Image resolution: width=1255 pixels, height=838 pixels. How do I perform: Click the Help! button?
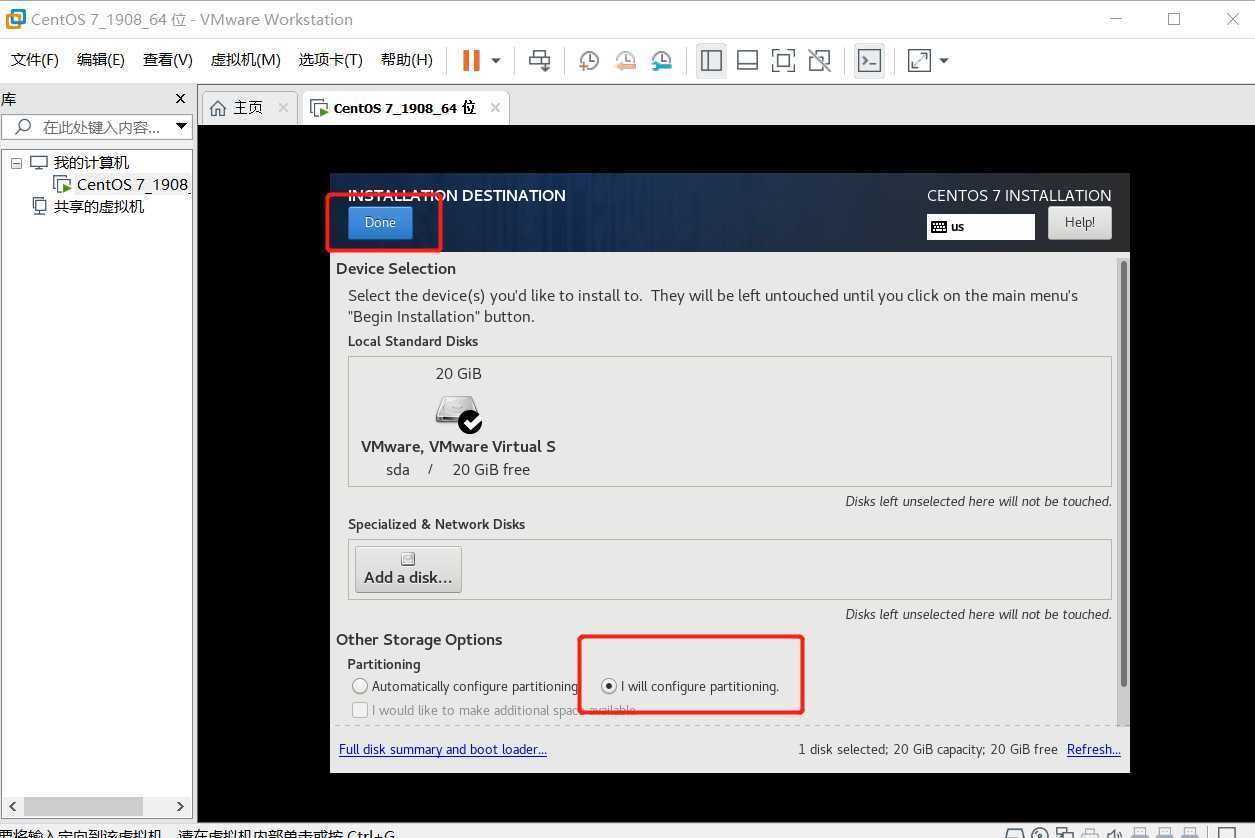(x=1079, y=223)
